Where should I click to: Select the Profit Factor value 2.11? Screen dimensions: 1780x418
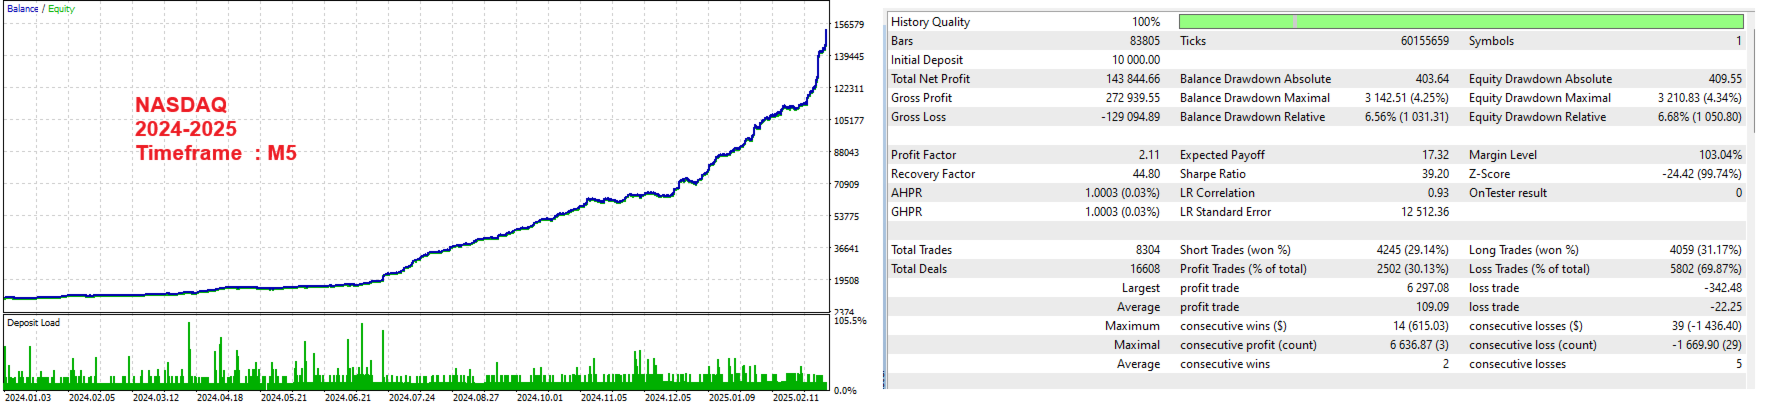coord(1149,155)
